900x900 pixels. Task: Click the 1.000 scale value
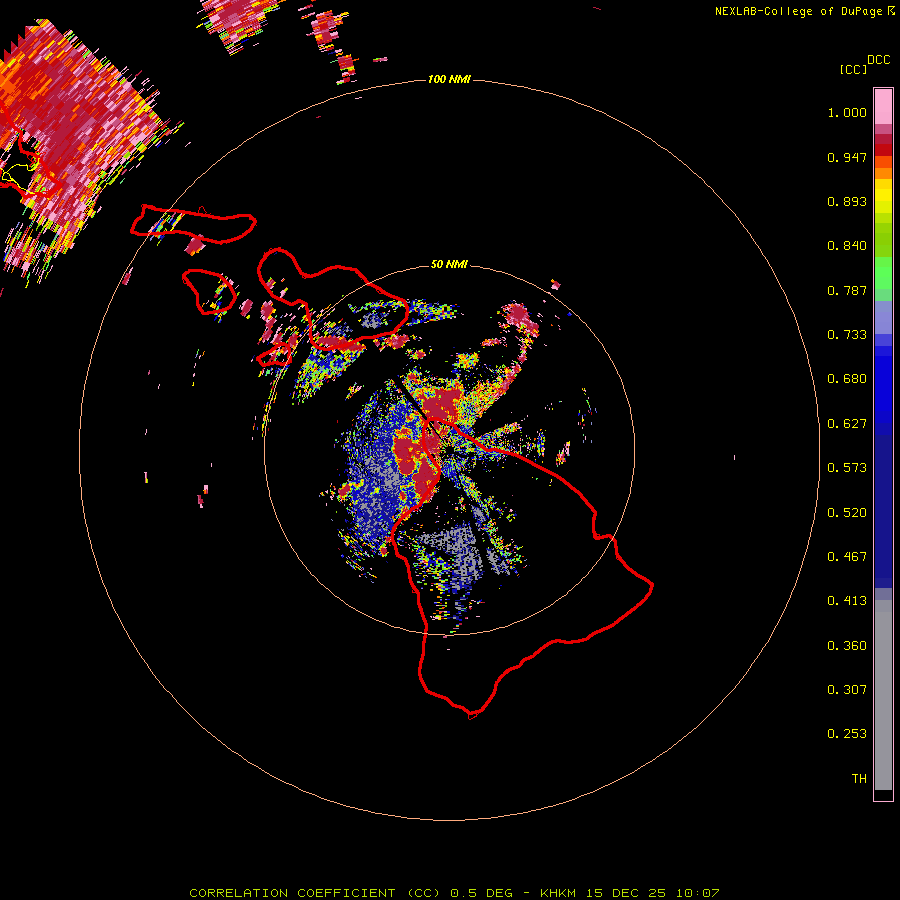tap(847, 112)
